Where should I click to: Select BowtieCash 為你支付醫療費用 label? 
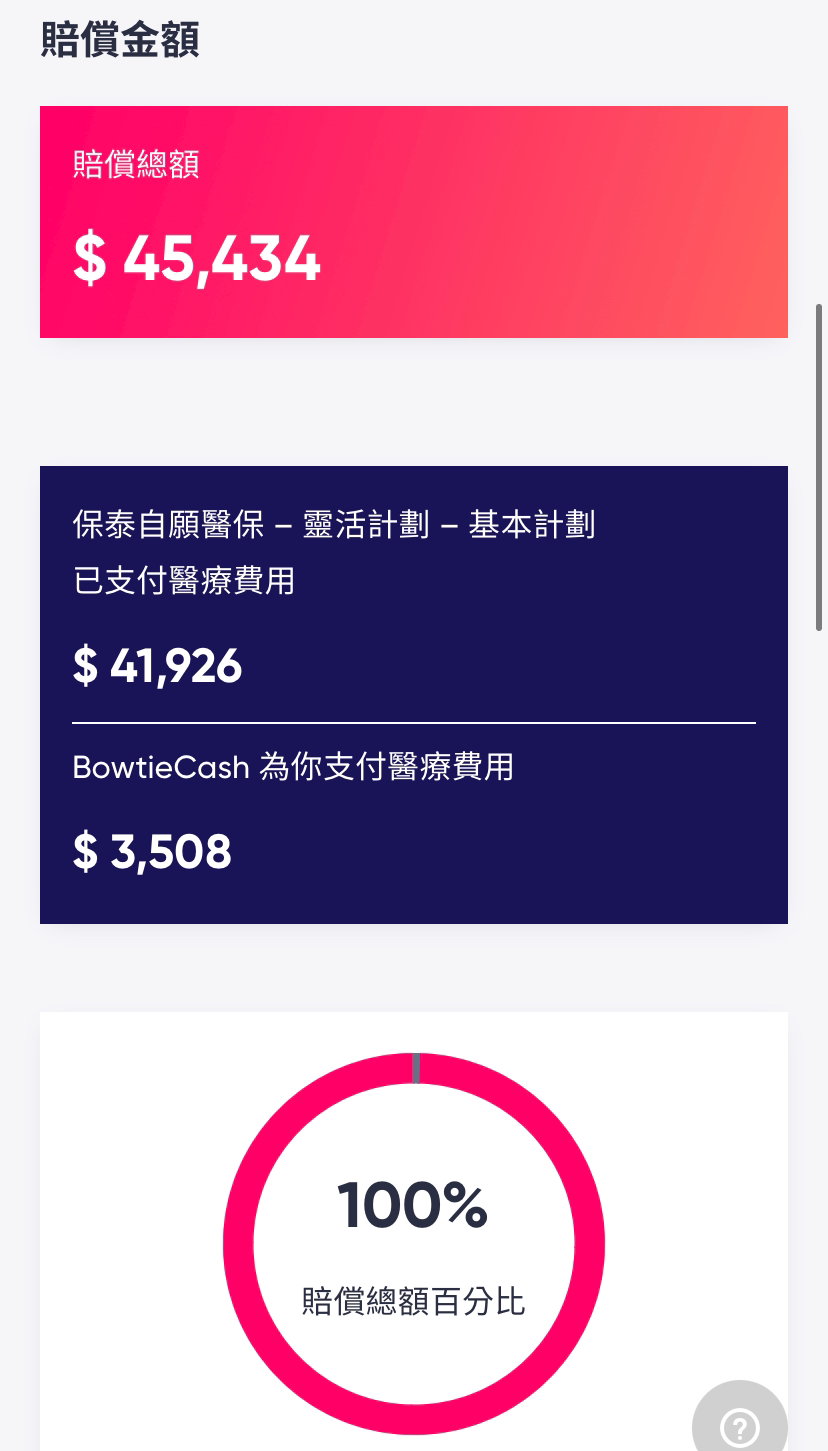(293, 767)
